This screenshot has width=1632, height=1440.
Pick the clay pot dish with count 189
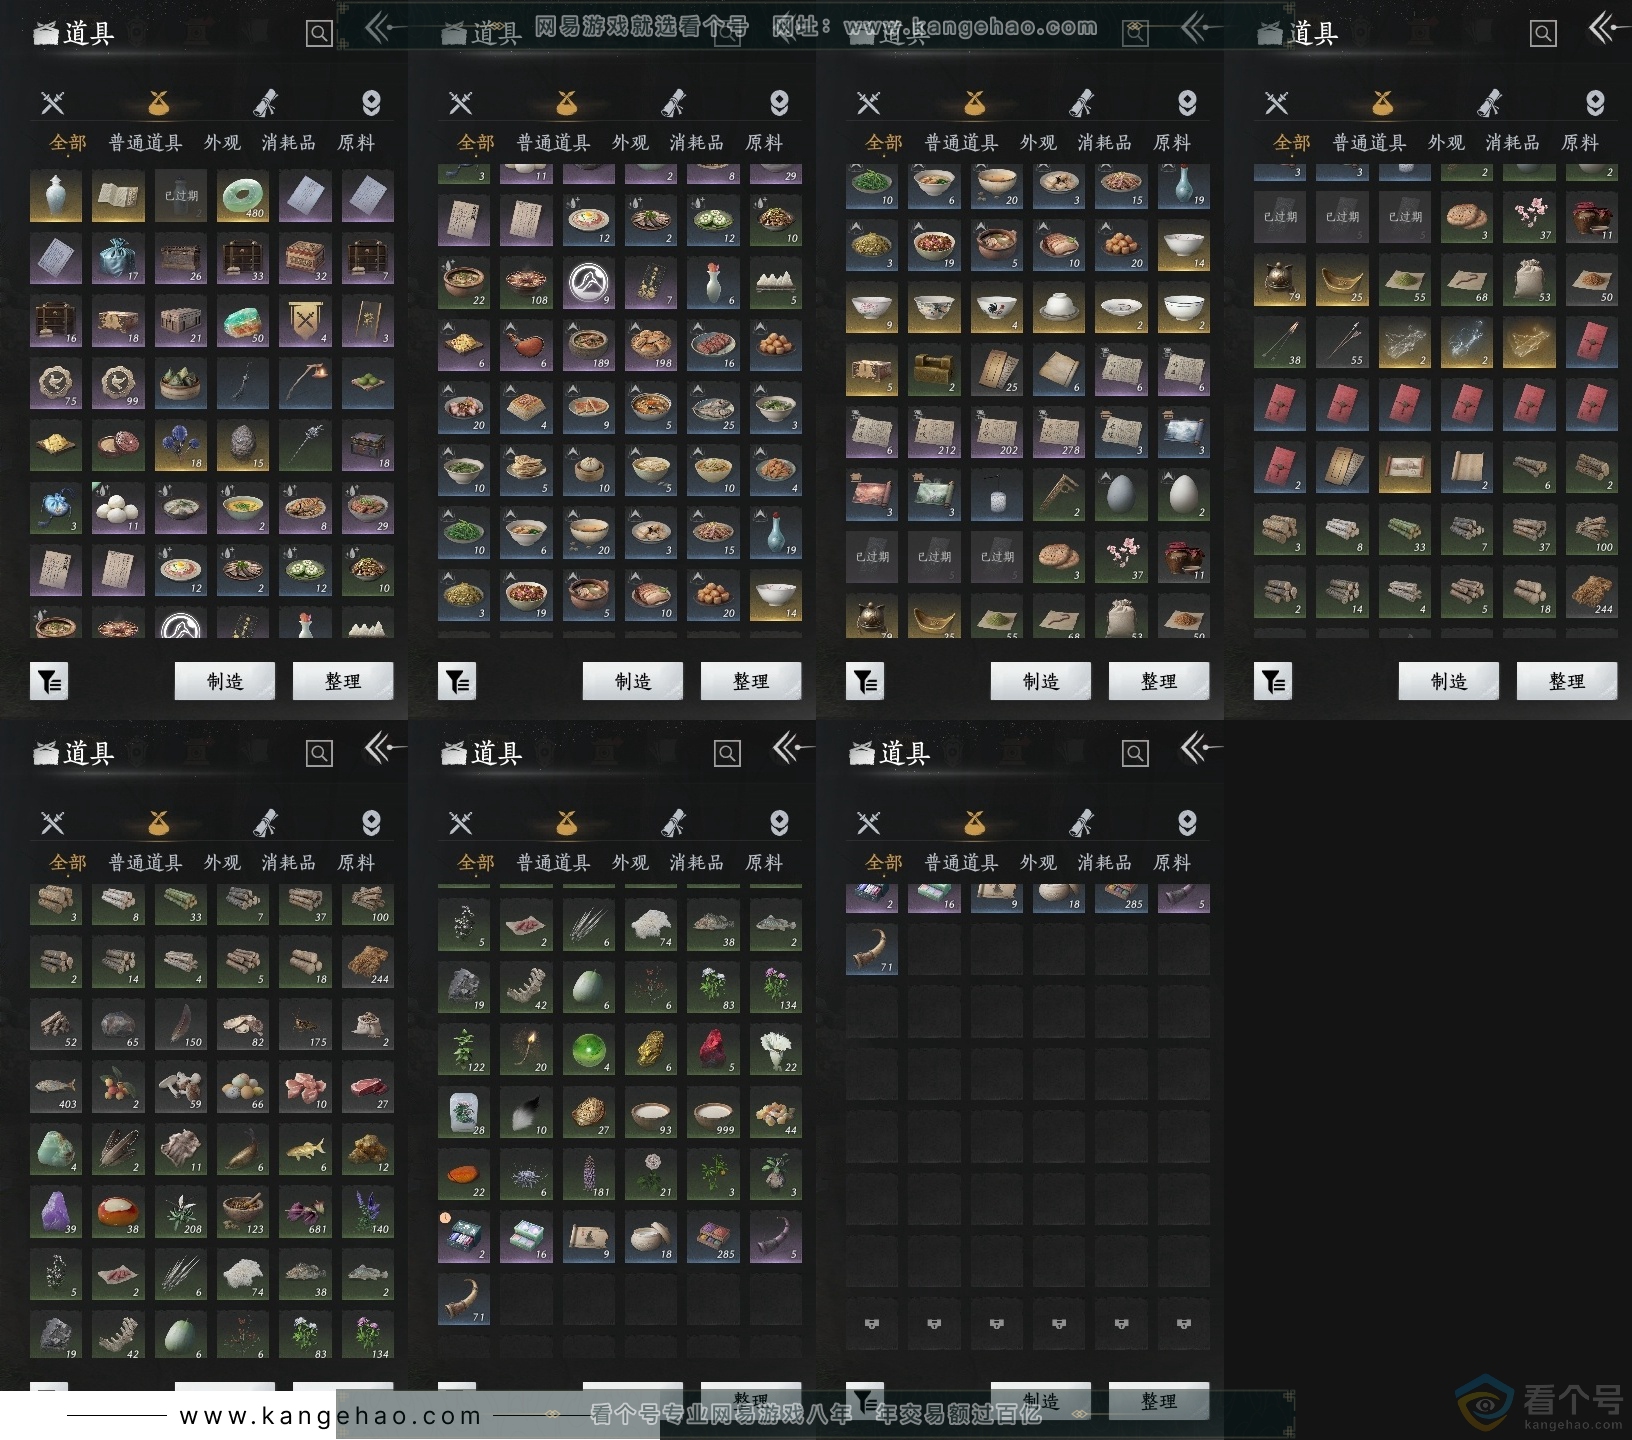pyautogui.click(x=588, y=345)
